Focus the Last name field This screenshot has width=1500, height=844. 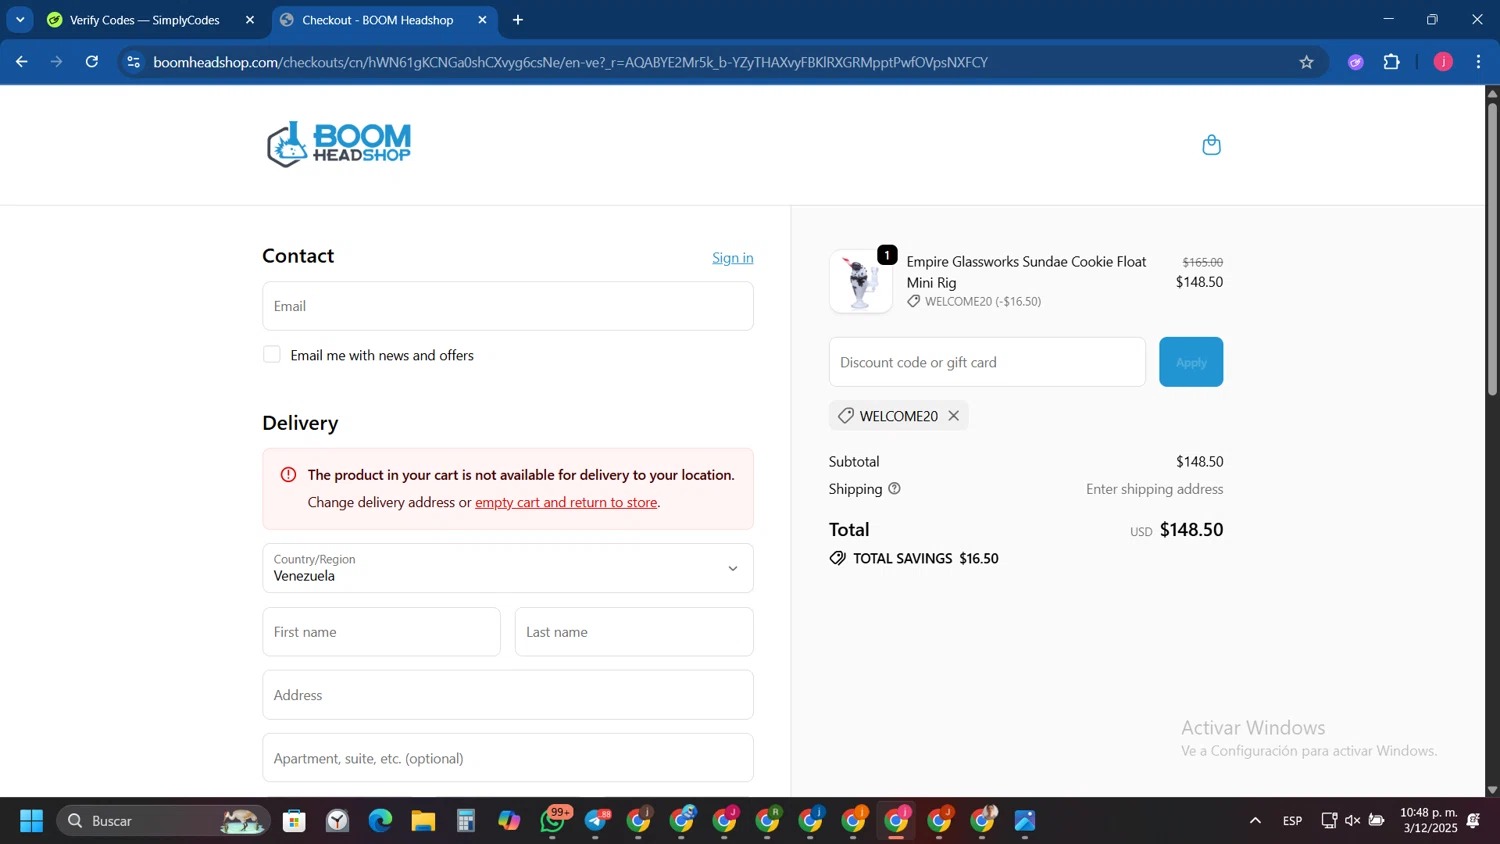point(634,632)
